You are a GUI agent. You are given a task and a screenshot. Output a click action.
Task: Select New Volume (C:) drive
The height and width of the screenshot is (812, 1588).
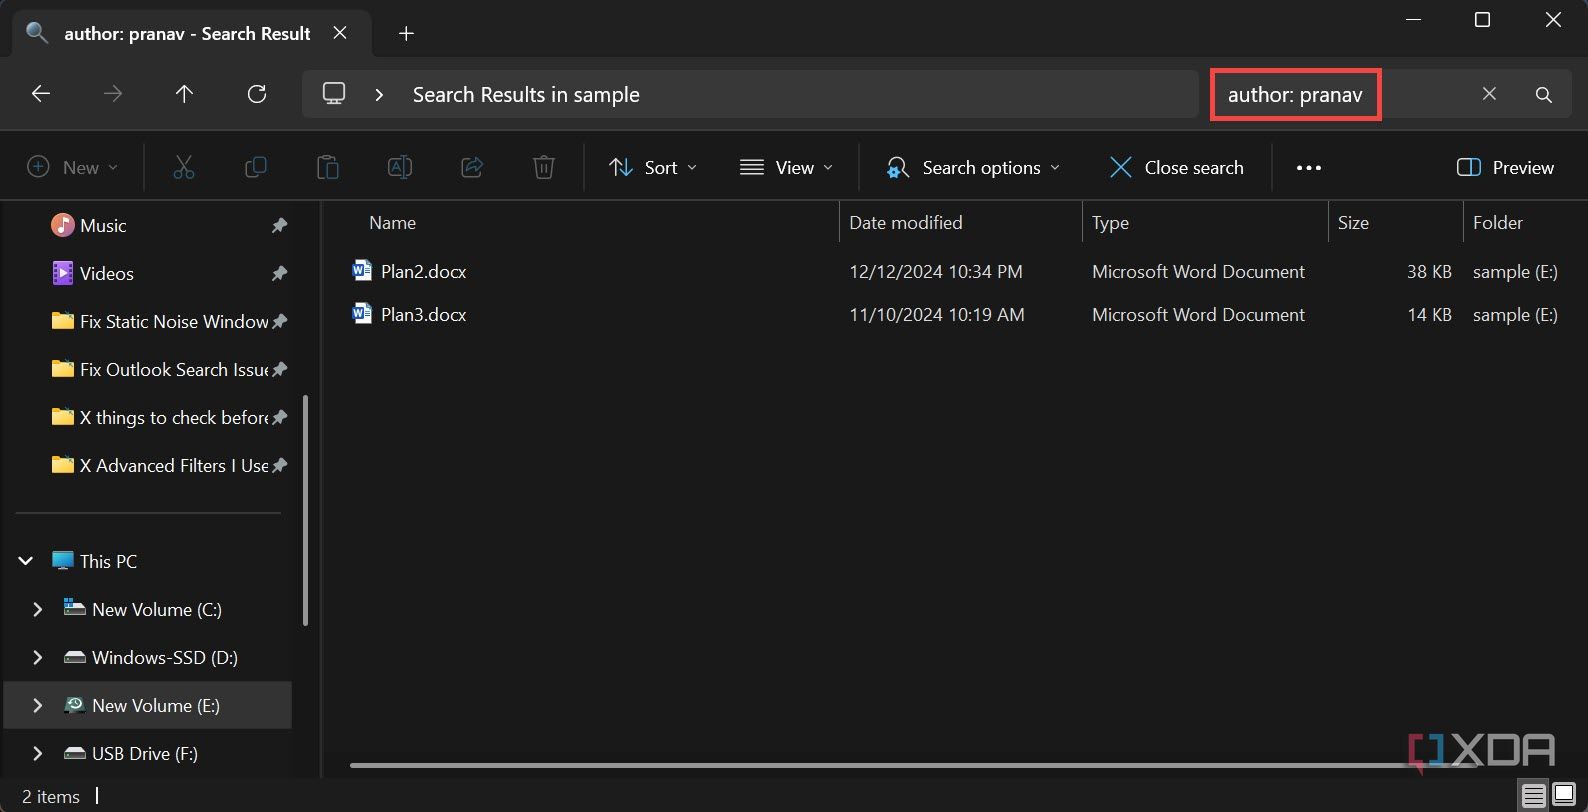[x=157, y=610]
